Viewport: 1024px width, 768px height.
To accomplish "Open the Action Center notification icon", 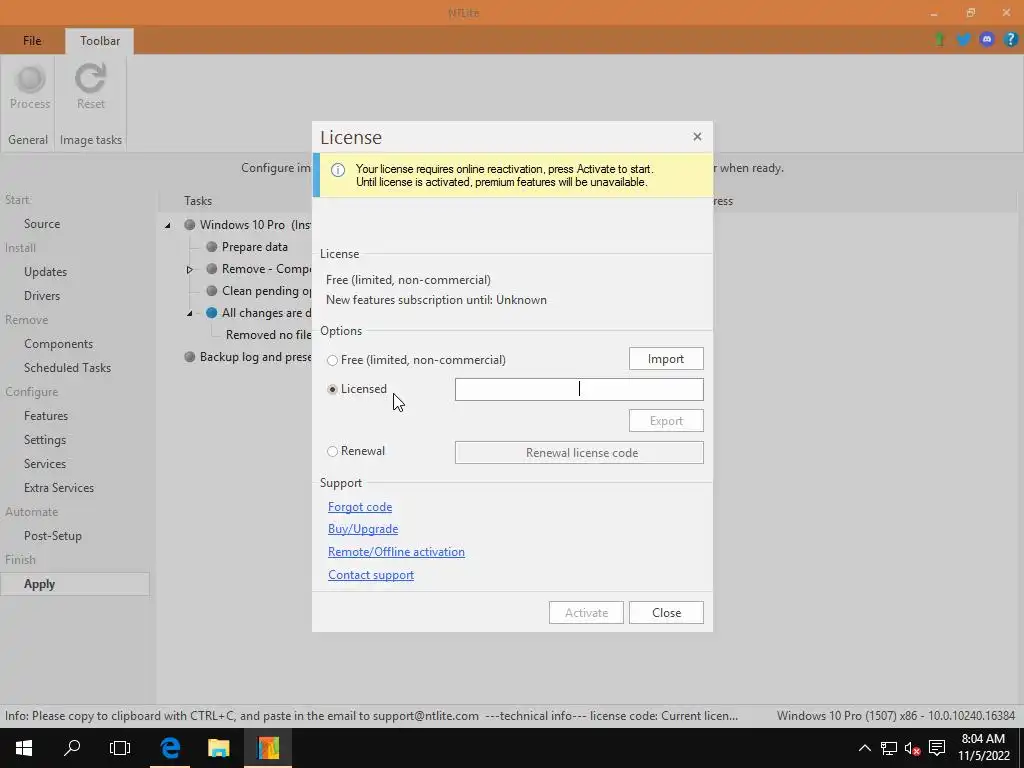I will (x=937, y=748).
